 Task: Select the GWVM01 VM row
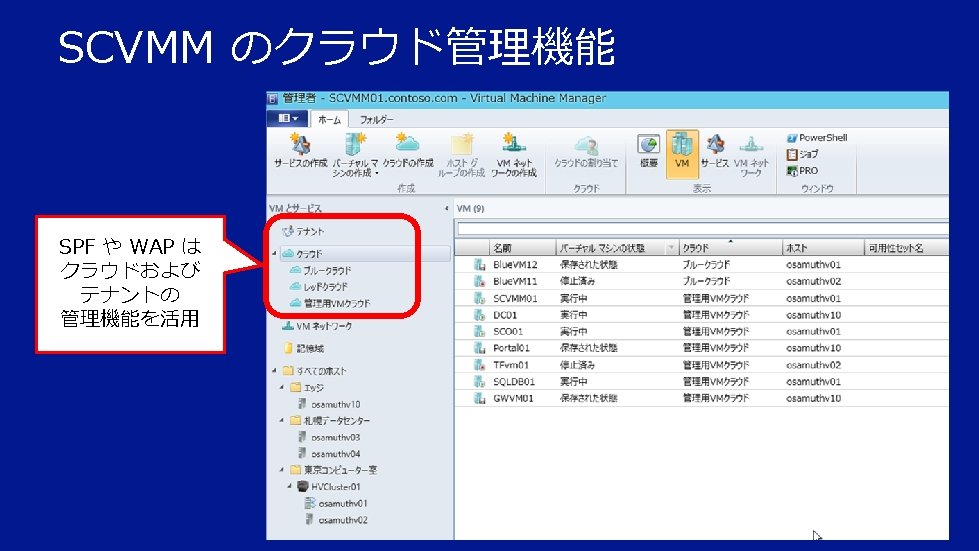pyautogui.click(x=701, y=398)
